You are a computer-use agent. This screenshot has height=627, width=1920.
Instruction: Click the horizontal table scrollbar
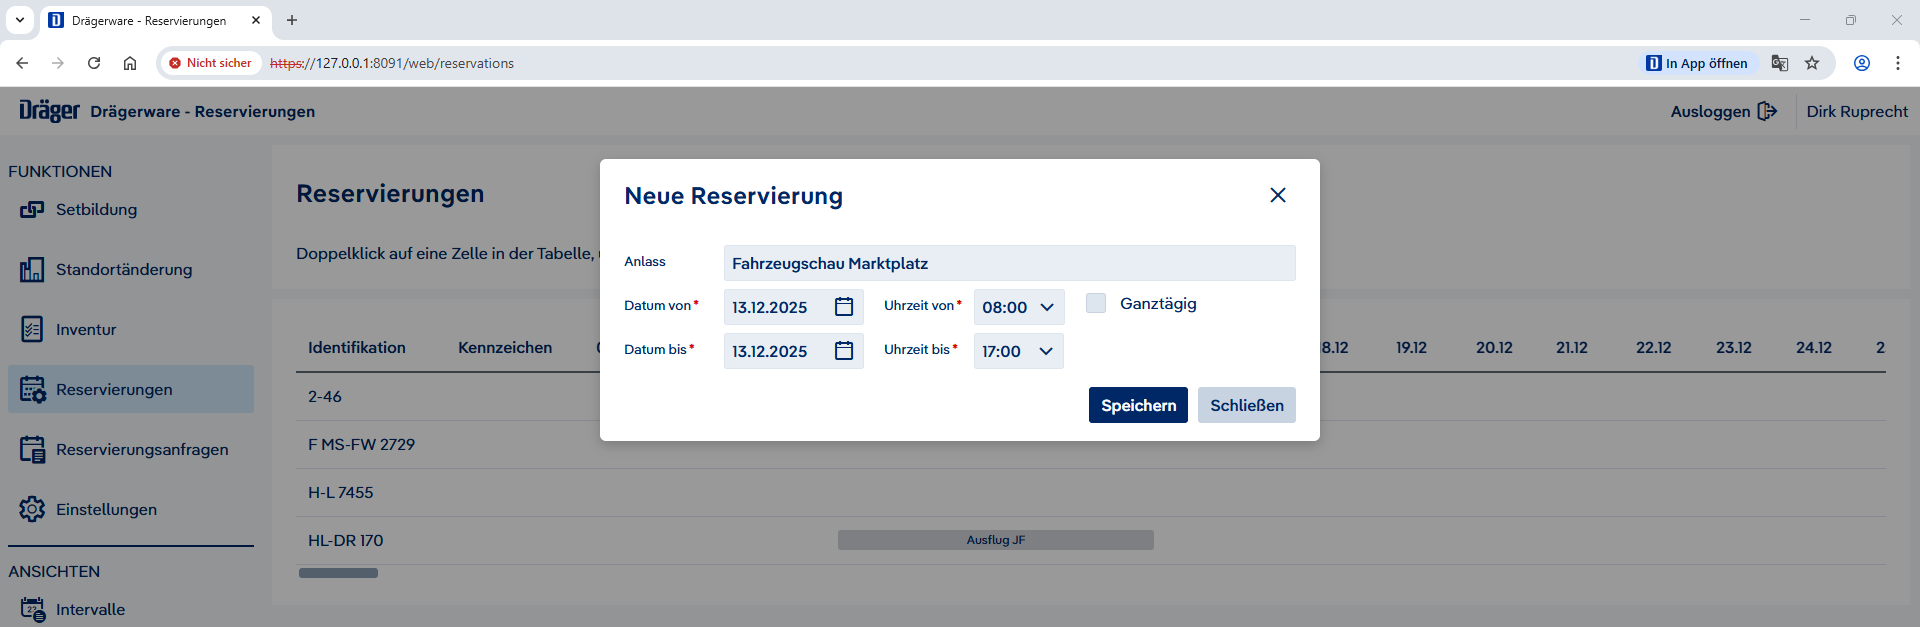click(338, 573)
